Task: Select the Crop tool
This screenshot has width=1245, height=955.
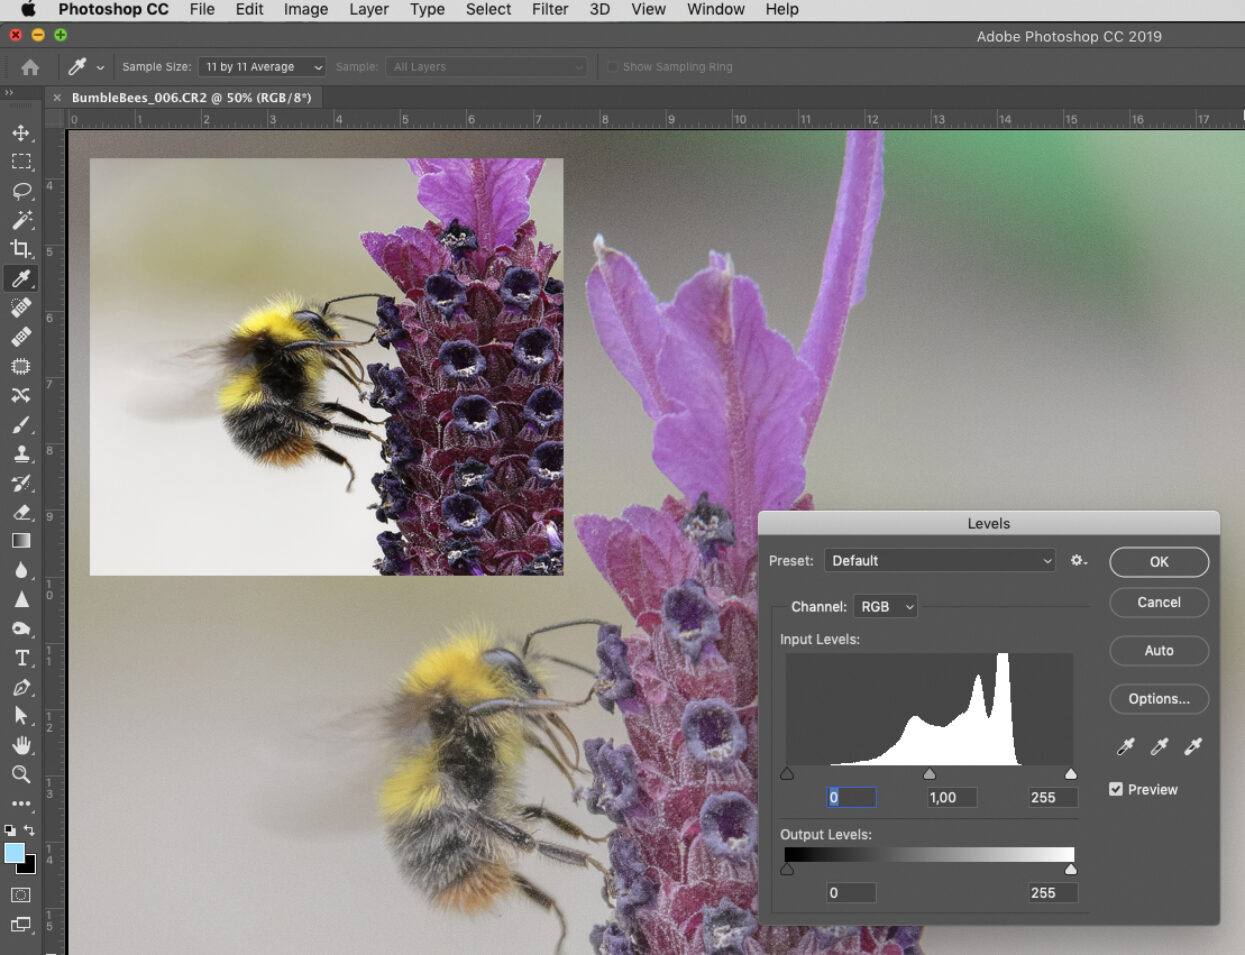Action: click(x=21, y=249)
